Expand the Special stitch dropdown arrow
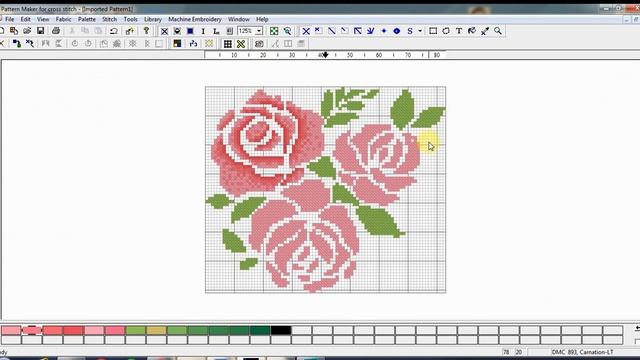The width and height of the screenshot is (640, 360). (420, 31)
